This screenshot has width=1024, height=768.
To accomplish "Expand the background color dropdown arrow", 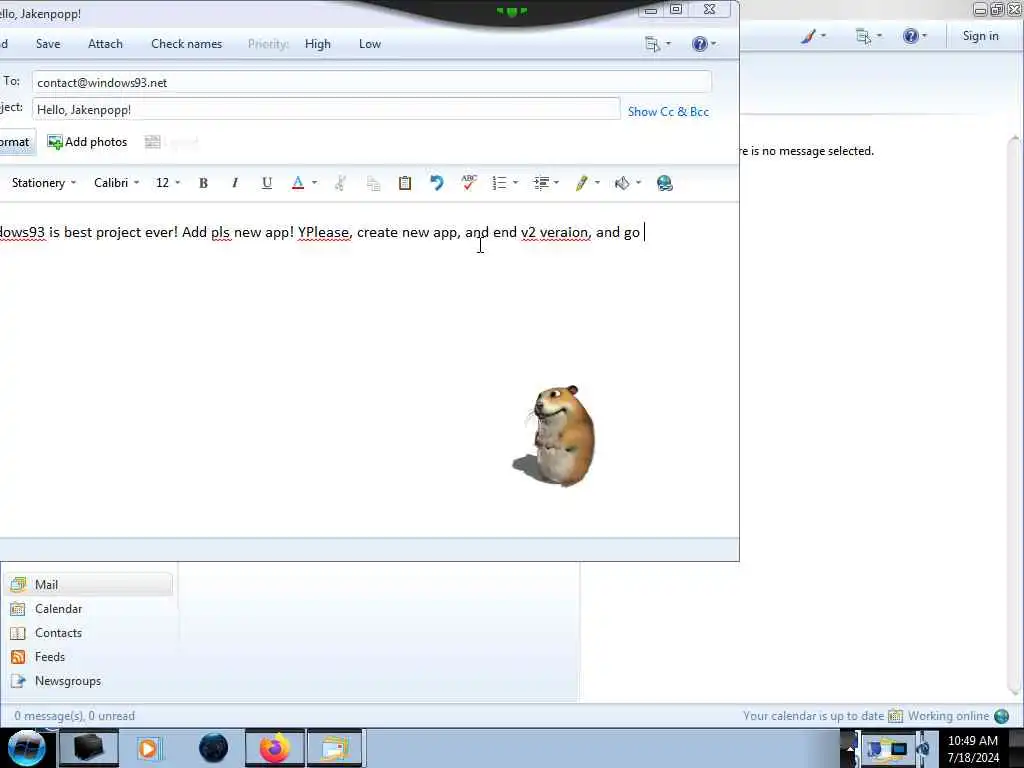I will pyautogui.click(x=638, y=183).
